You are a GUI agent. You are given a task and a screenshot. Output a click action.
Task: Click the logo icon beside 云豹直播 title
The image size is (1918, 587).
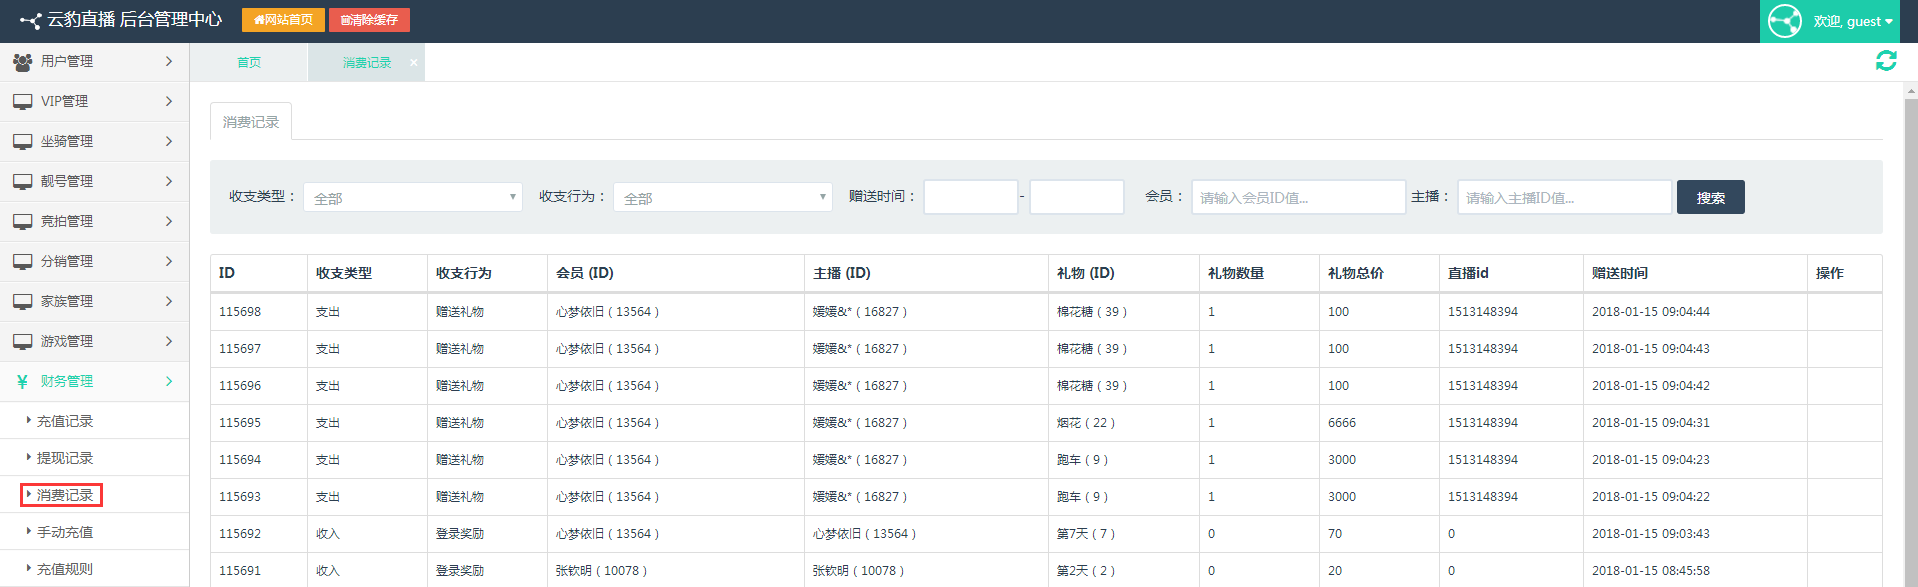(30, 20)
